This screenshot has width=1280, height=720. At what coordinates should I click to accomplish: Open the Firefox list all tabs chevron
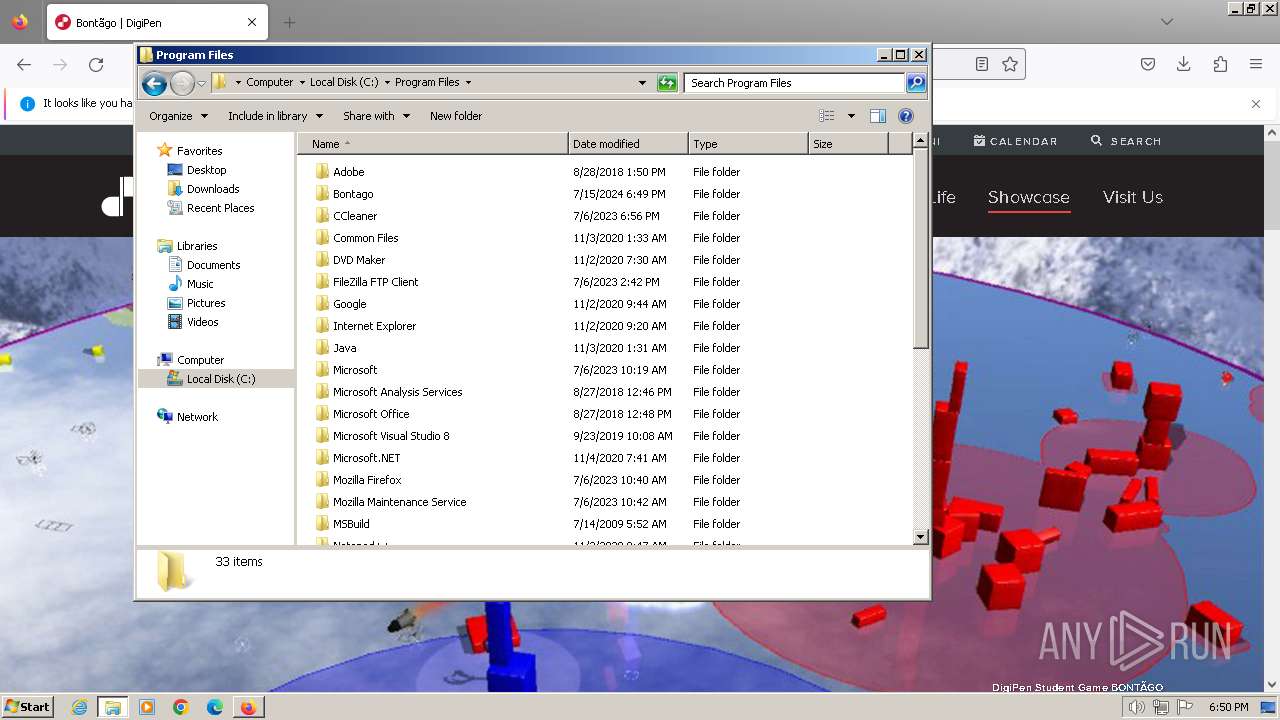click(x=1167, y=22)
